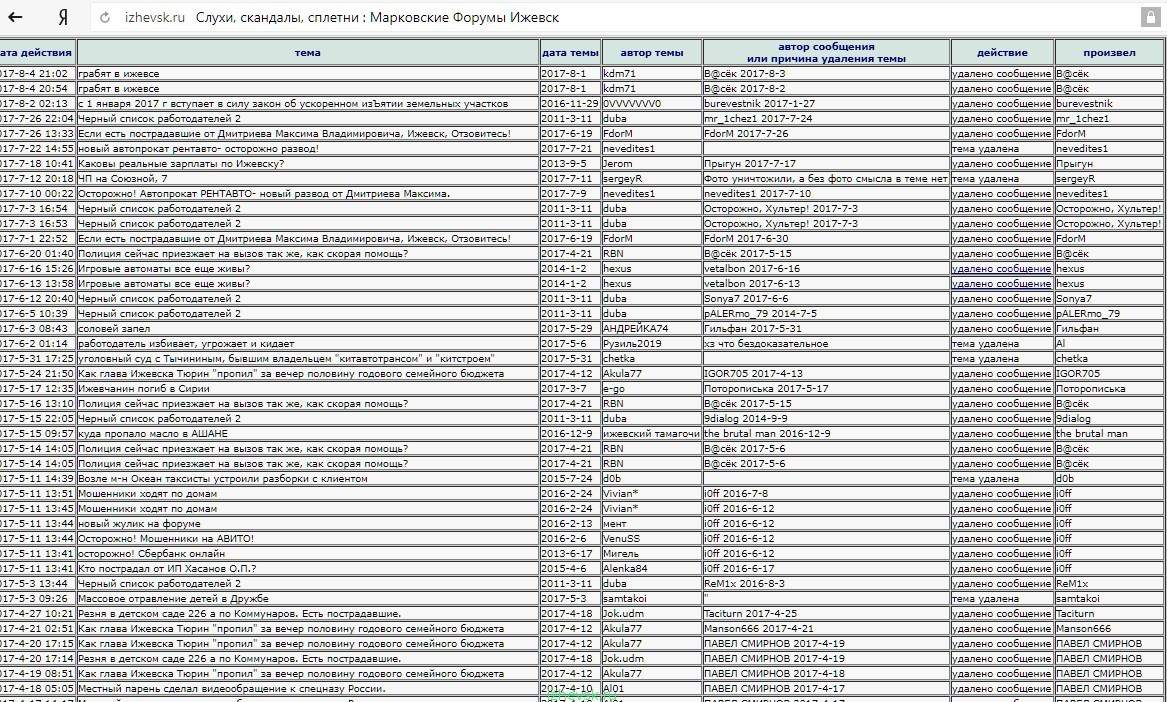
Task: Select topic 'Каковы реальные зарплаты по Ижевску?'
Action: point(181,164)
